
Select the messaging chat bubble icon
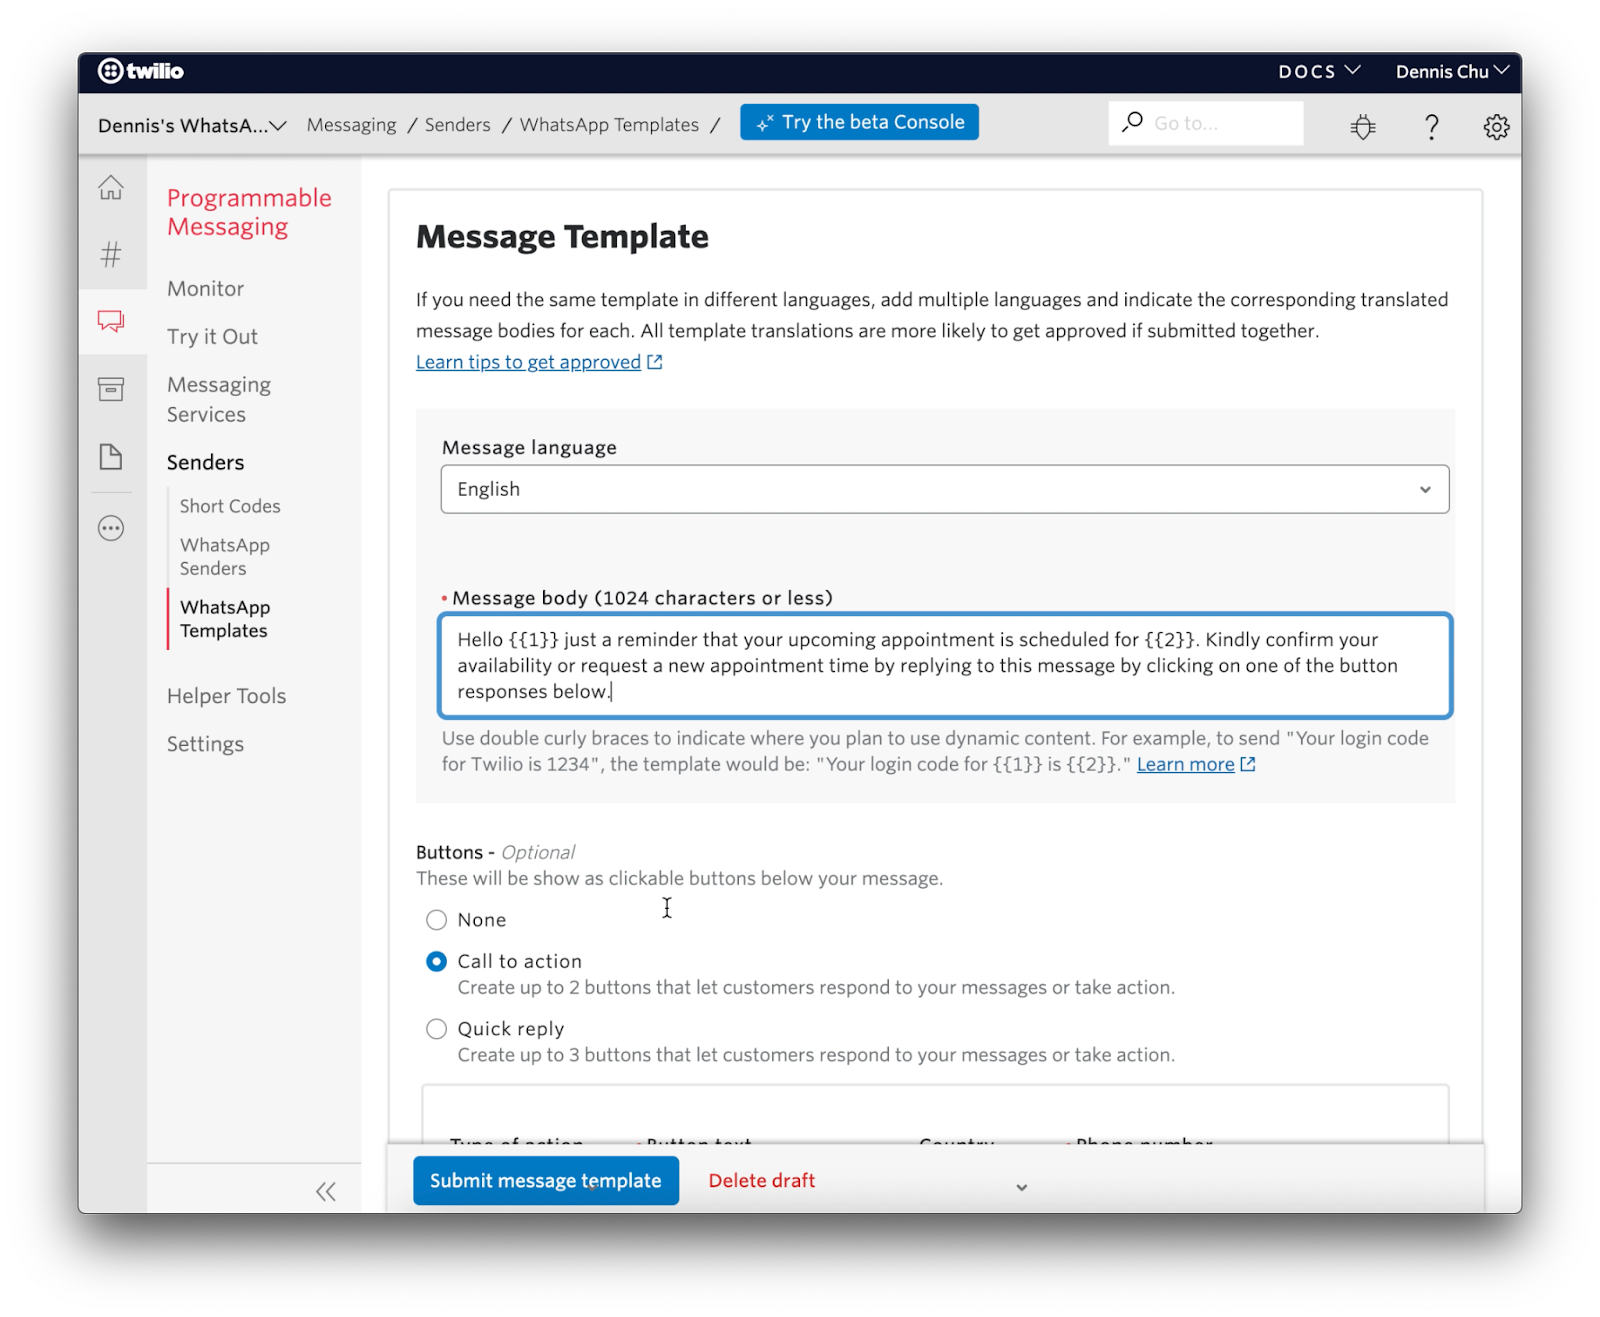[111, 321]
